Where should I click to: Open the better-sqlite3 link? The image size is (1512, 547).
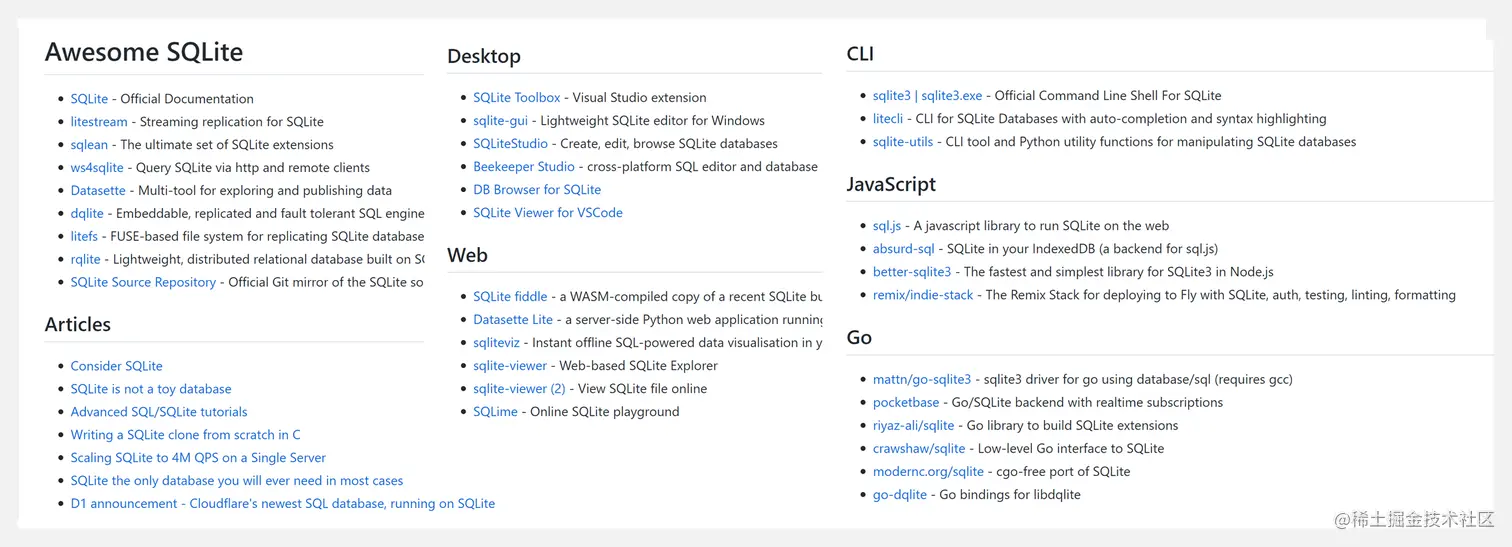[912, 272]
